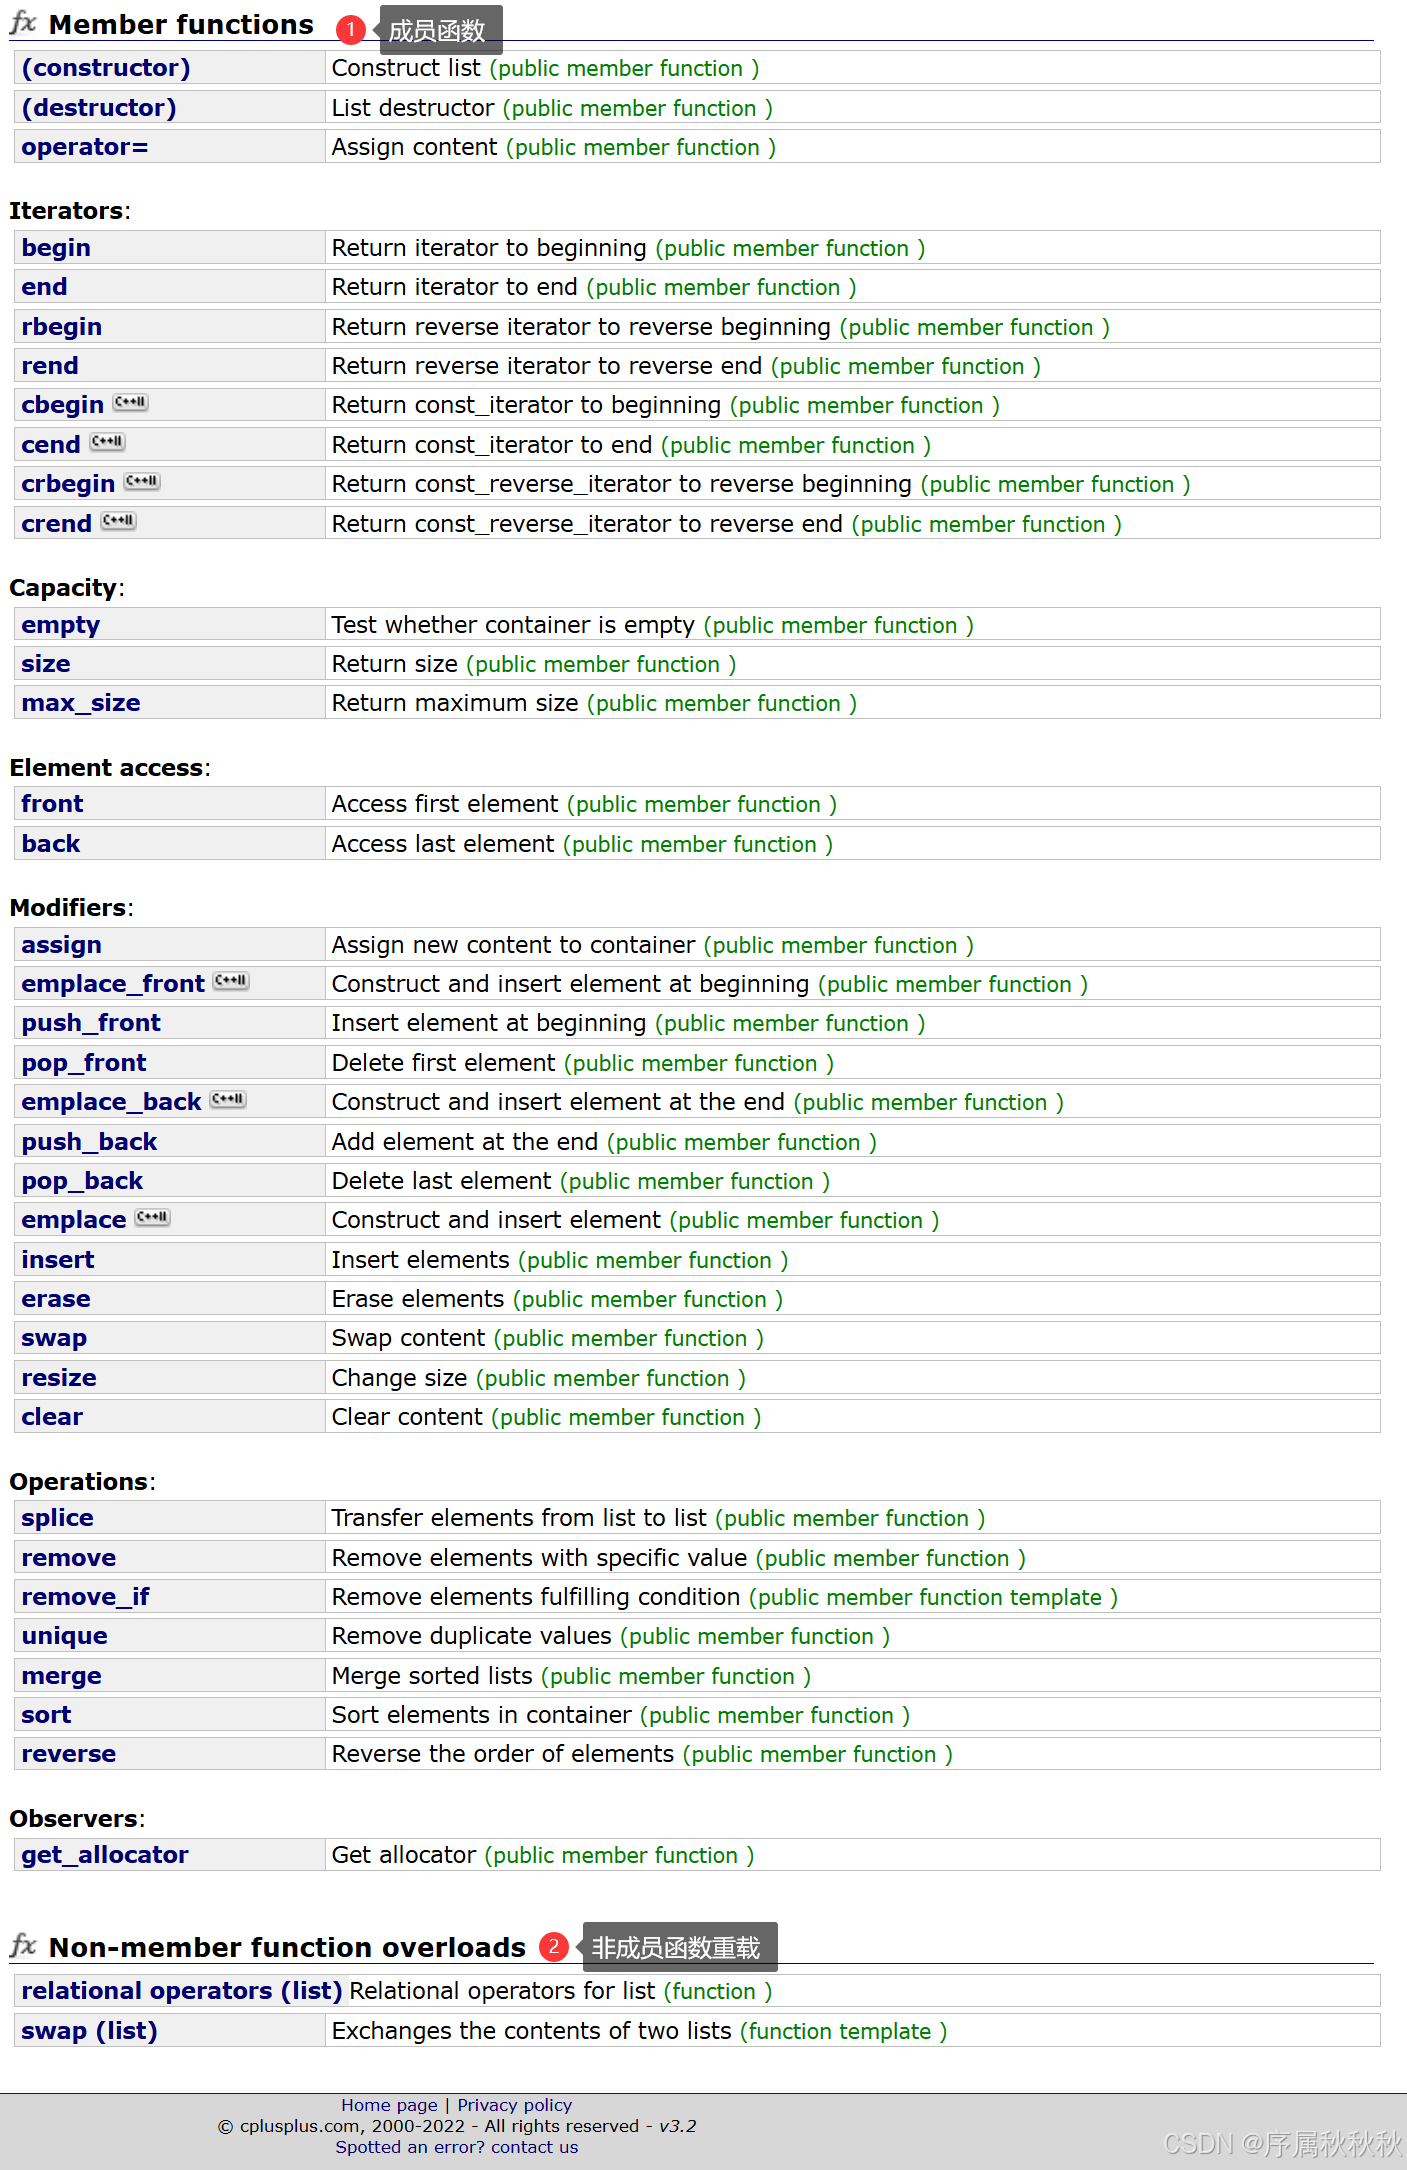
Task: Follow the Home page footer link
Action: click(x=389, y=2105)
